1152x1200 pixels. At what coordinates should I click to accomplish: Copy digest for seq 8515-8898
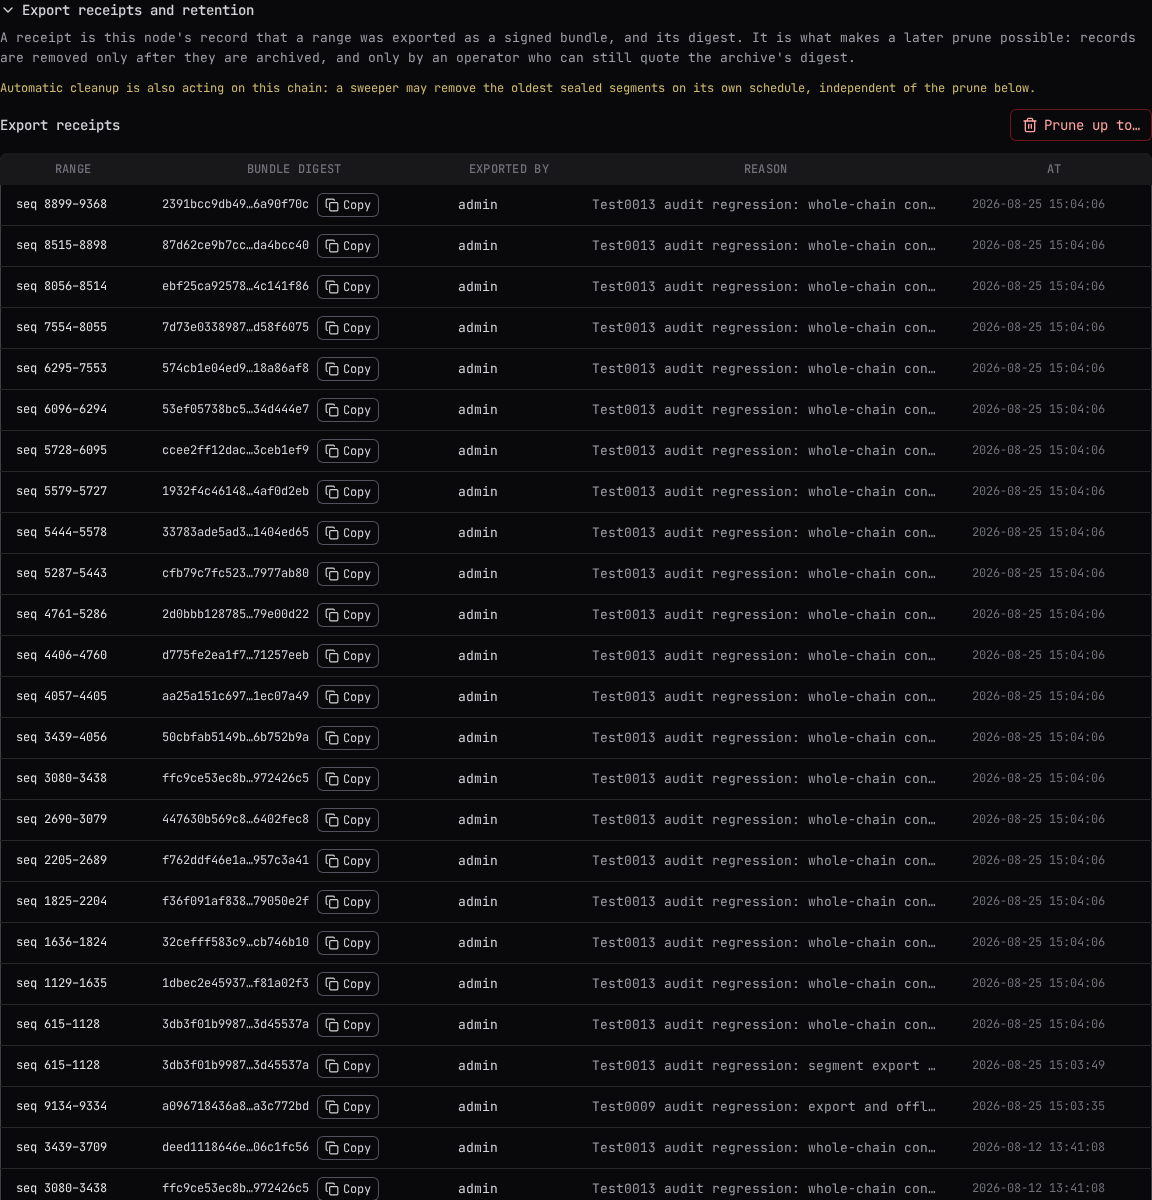point(348,246)
